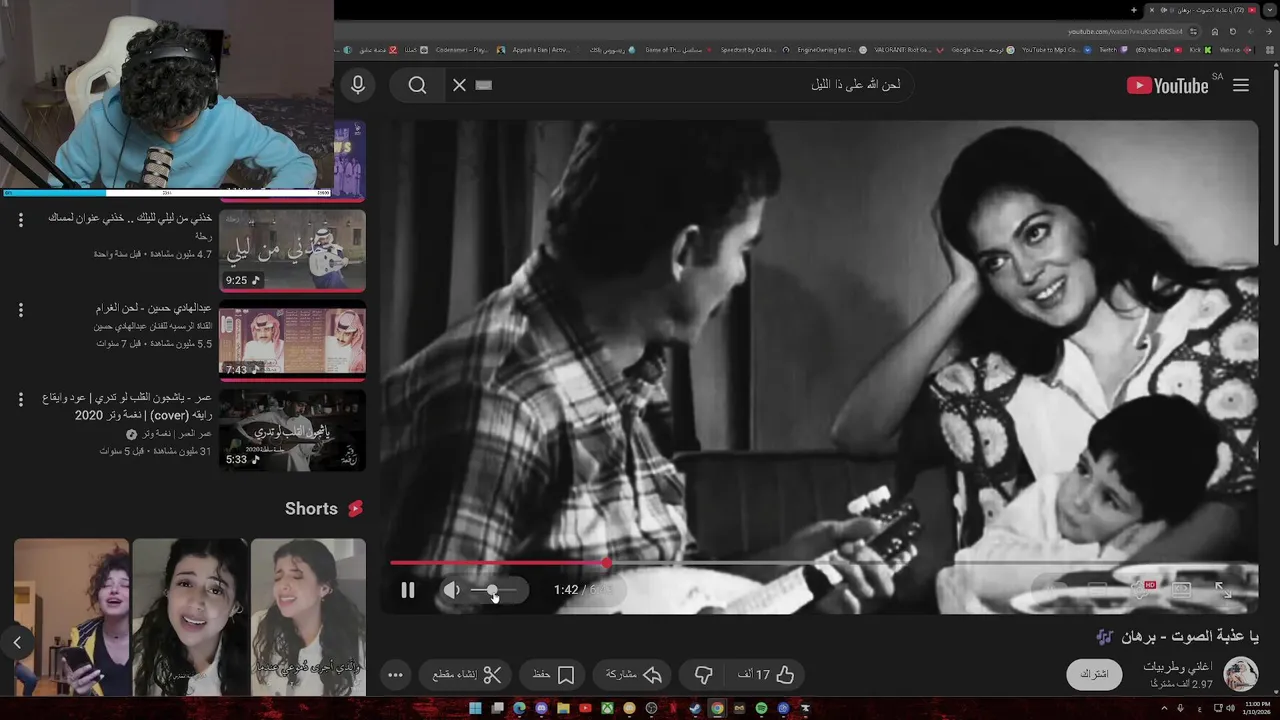This screenshot has height=720, width=1280.
Task: Open the خذني من ليلي video thumbnail
Action: click(x=292, y=250)
